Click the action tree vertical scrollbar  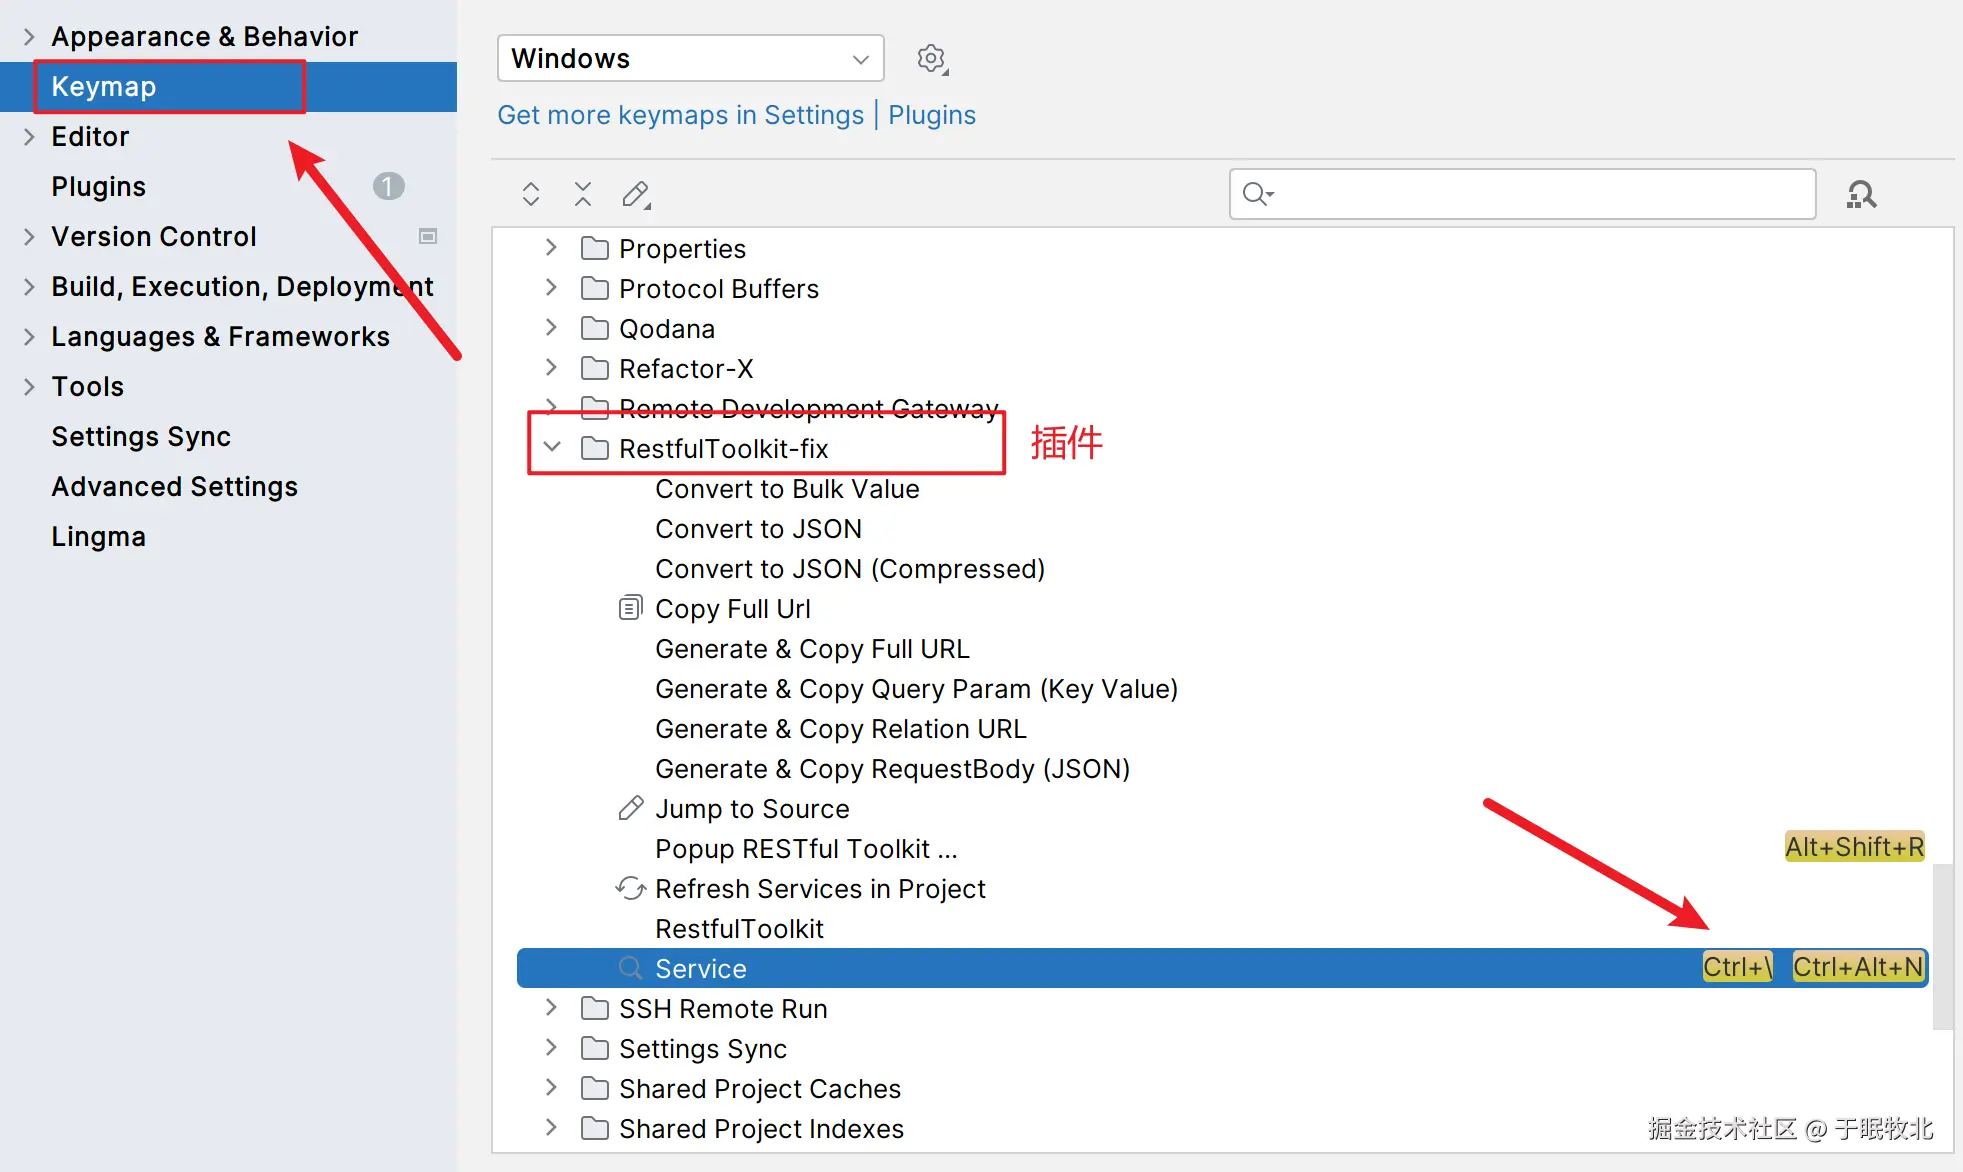click(x=1942, y=945)
